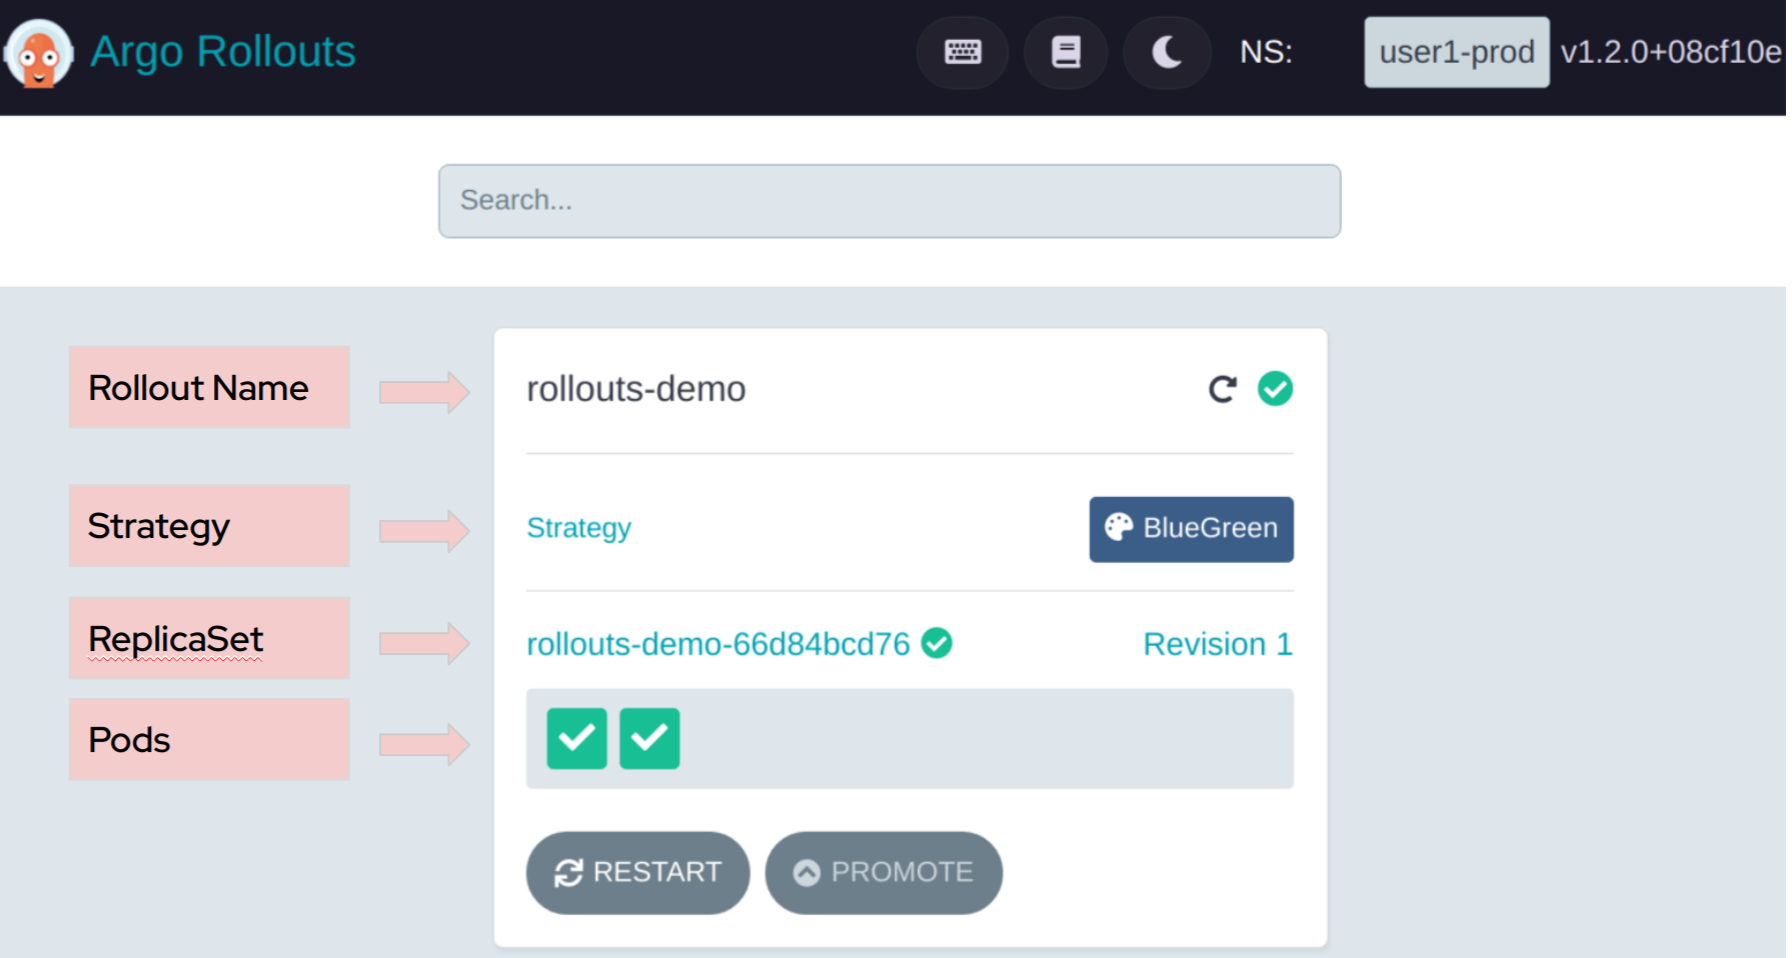Click the ReplicaSet green checkmark icon
This screenshot has height=958, width=1792.
tap(937, 643)
